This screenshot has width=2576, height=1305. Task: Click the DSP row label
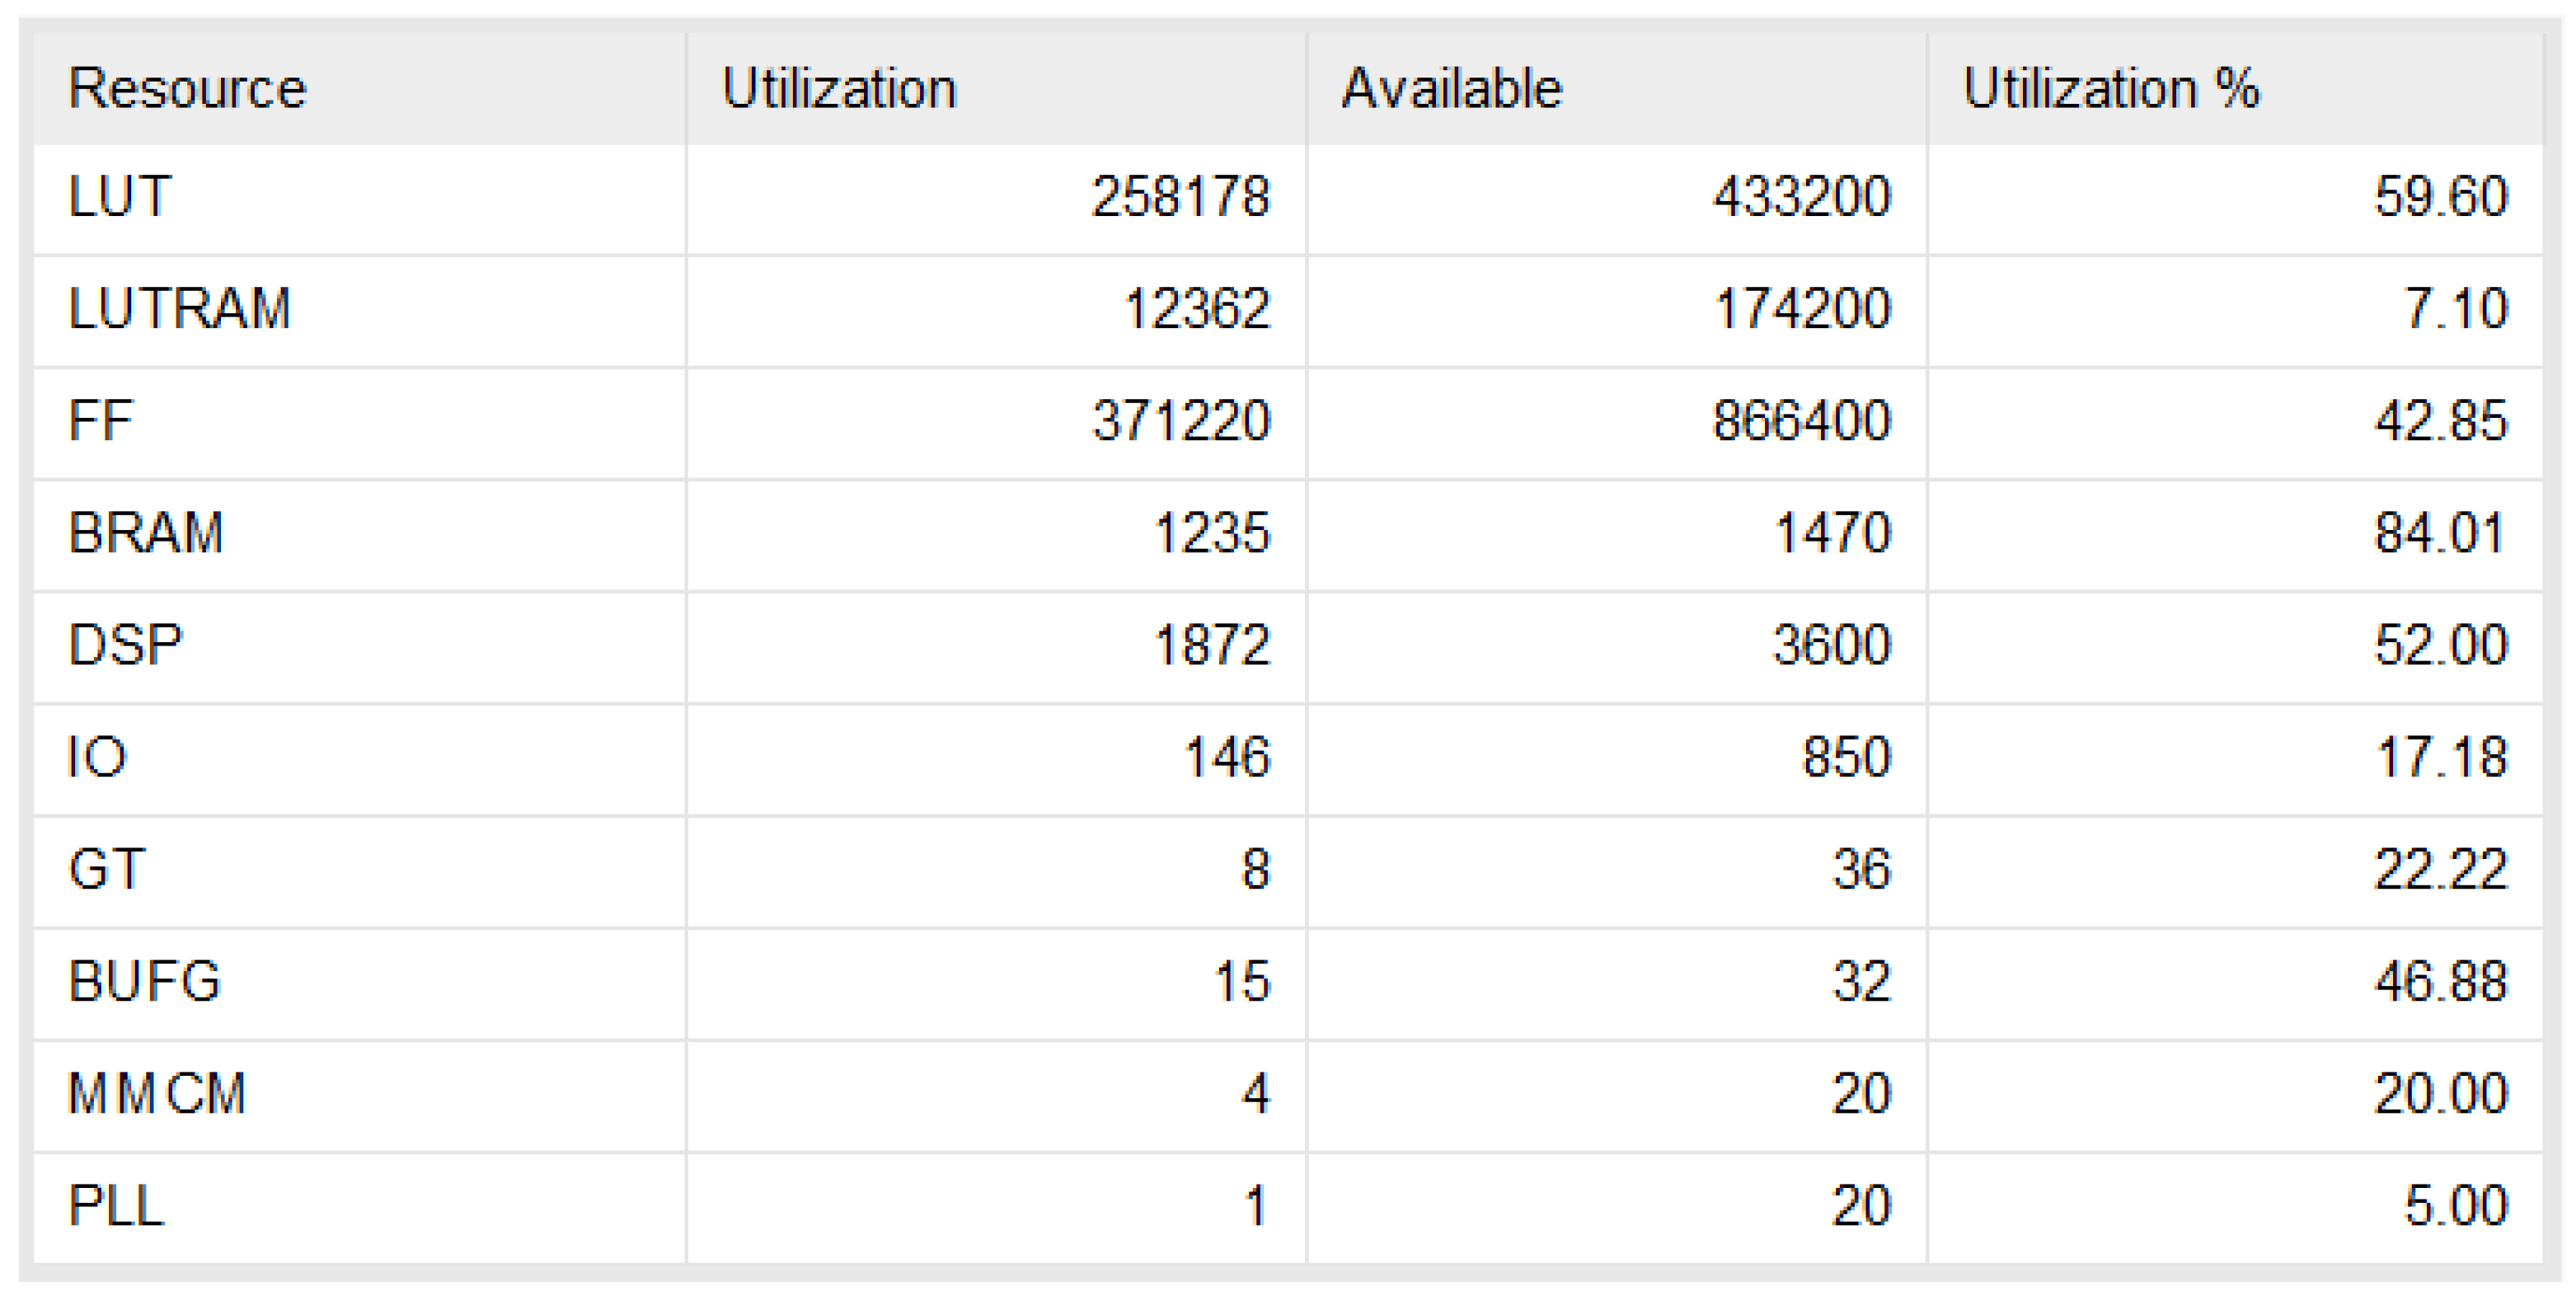126,644
